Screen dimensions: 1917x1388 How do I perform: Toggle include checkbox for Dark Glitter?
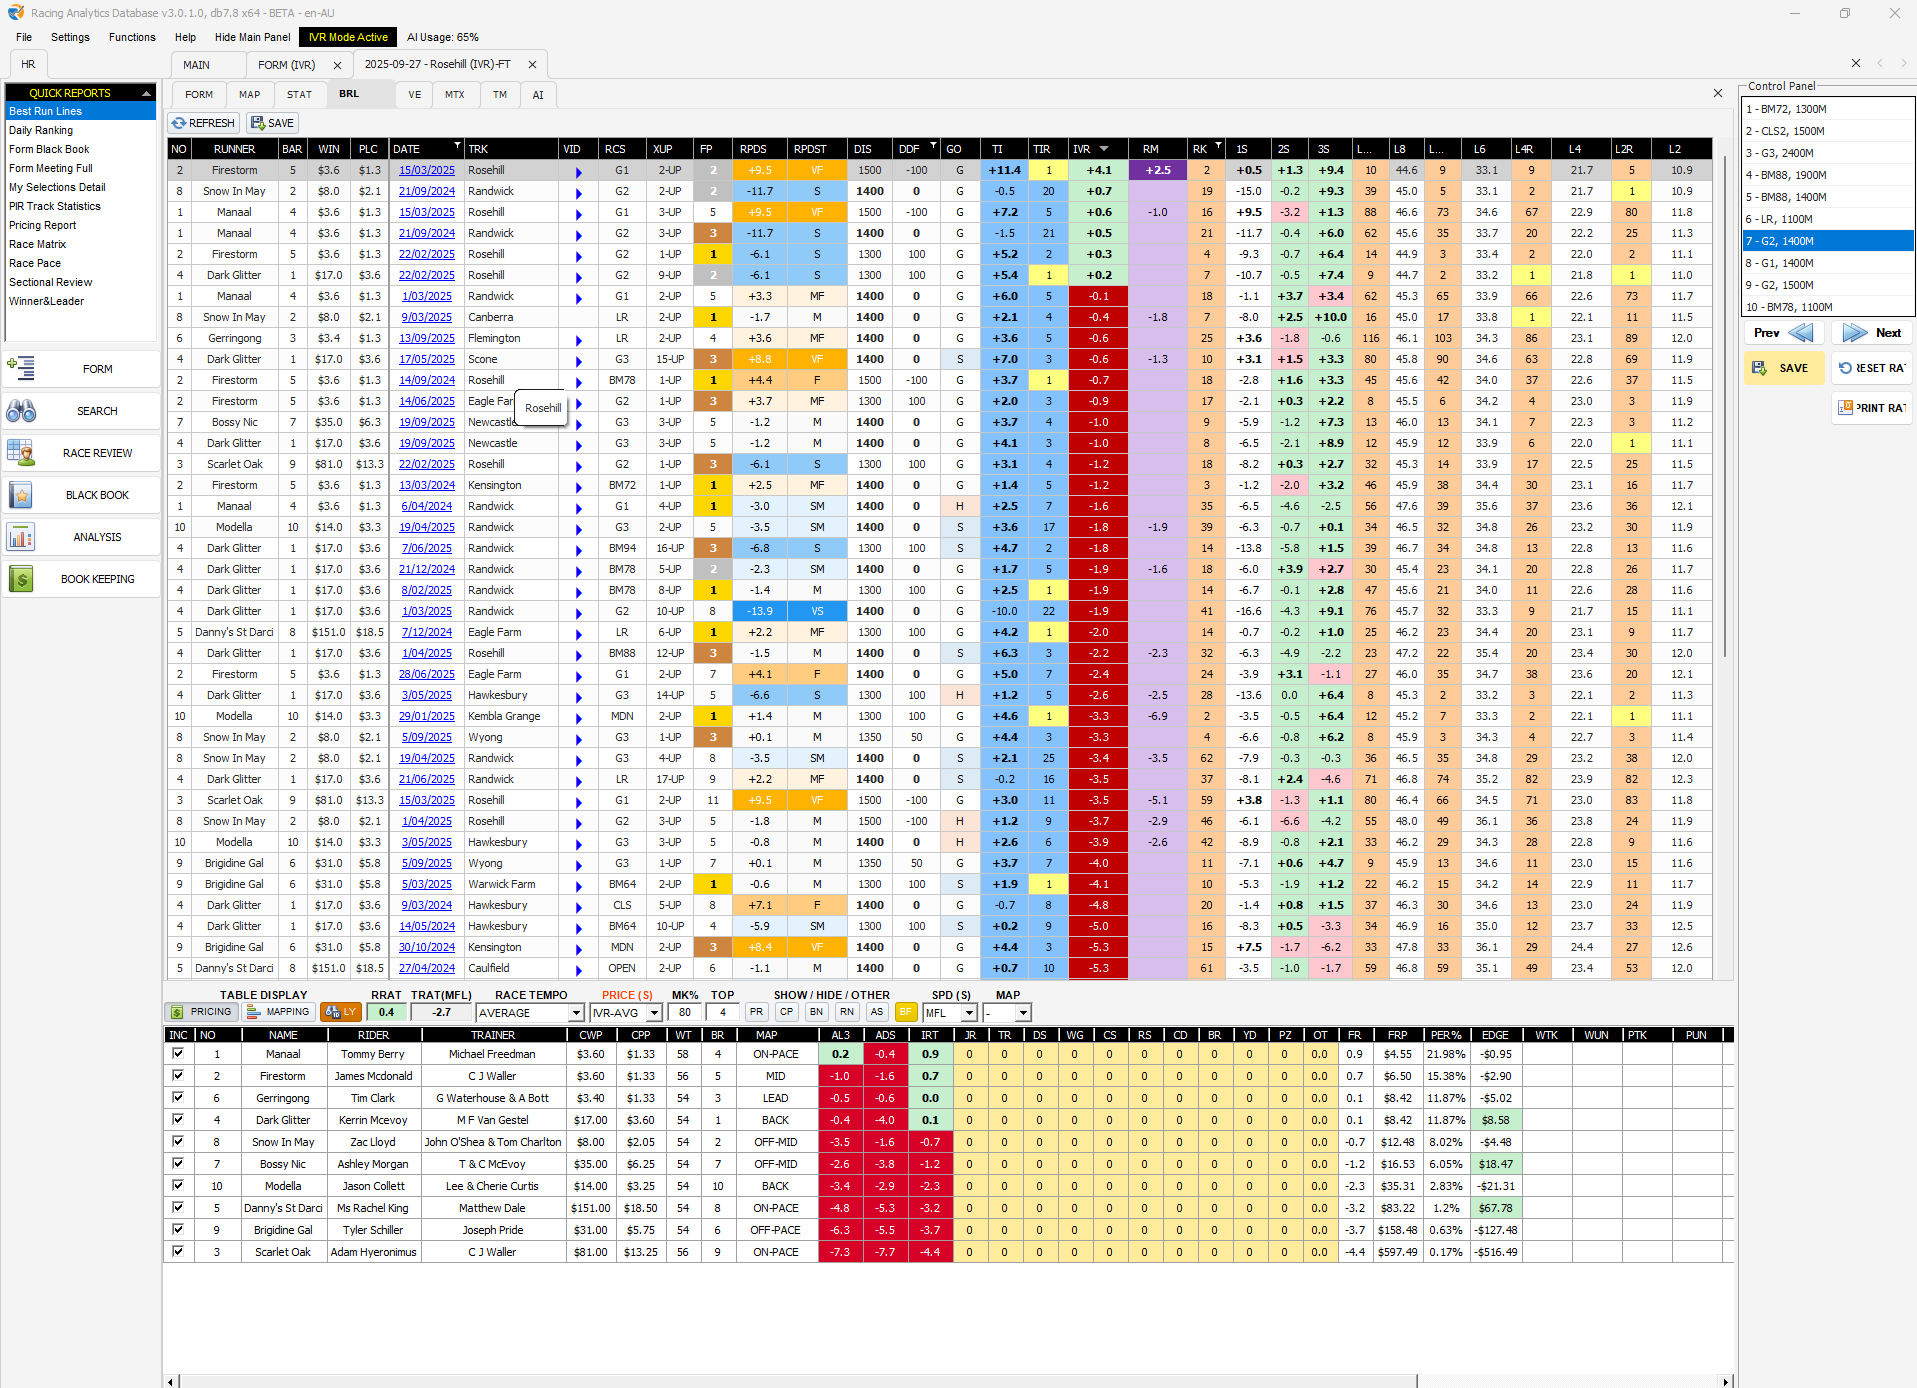[x=178, y=1119]
